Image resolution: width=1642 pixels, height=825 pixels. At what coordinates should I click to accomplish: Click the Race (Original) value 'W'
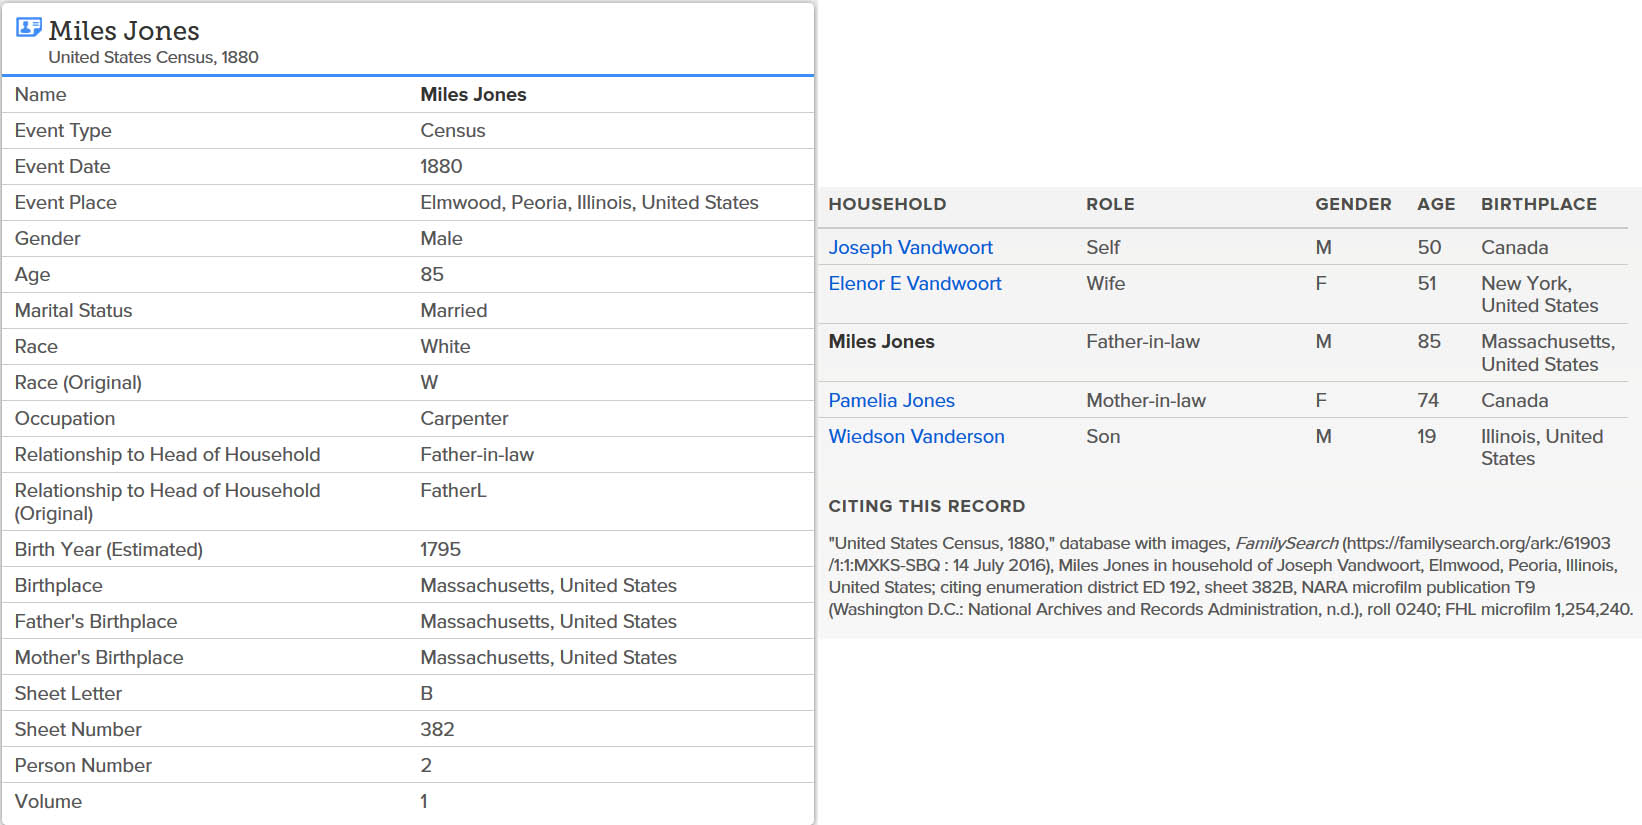(429, 382)
